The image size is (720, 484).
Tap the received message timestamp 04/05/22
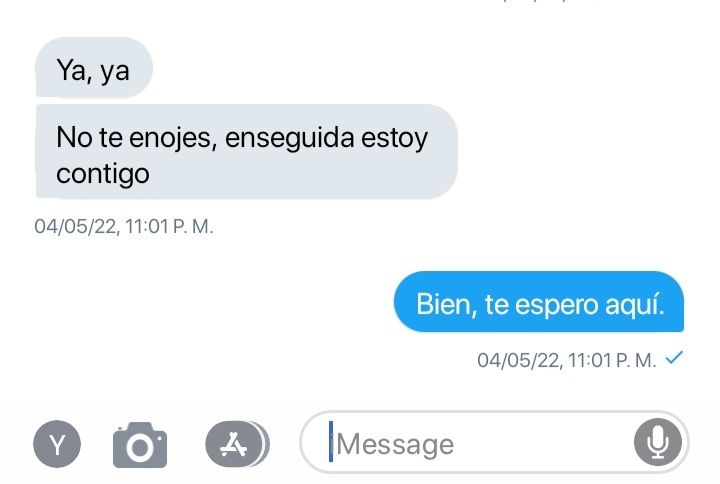(x=124, y=226)
